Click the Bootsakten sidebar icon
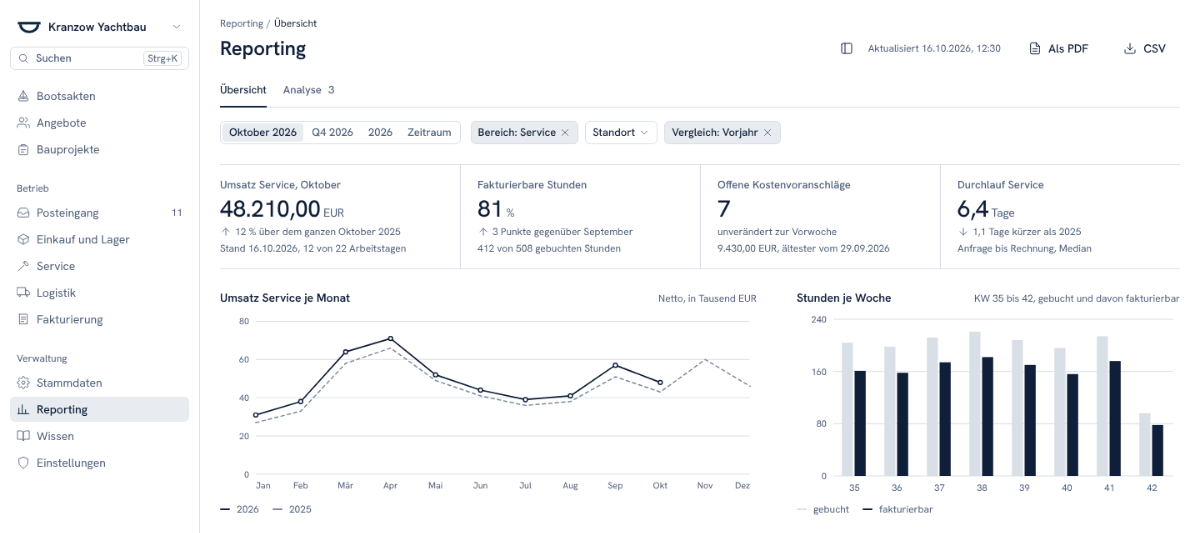Screen dimensions: 1200x533 24,96
